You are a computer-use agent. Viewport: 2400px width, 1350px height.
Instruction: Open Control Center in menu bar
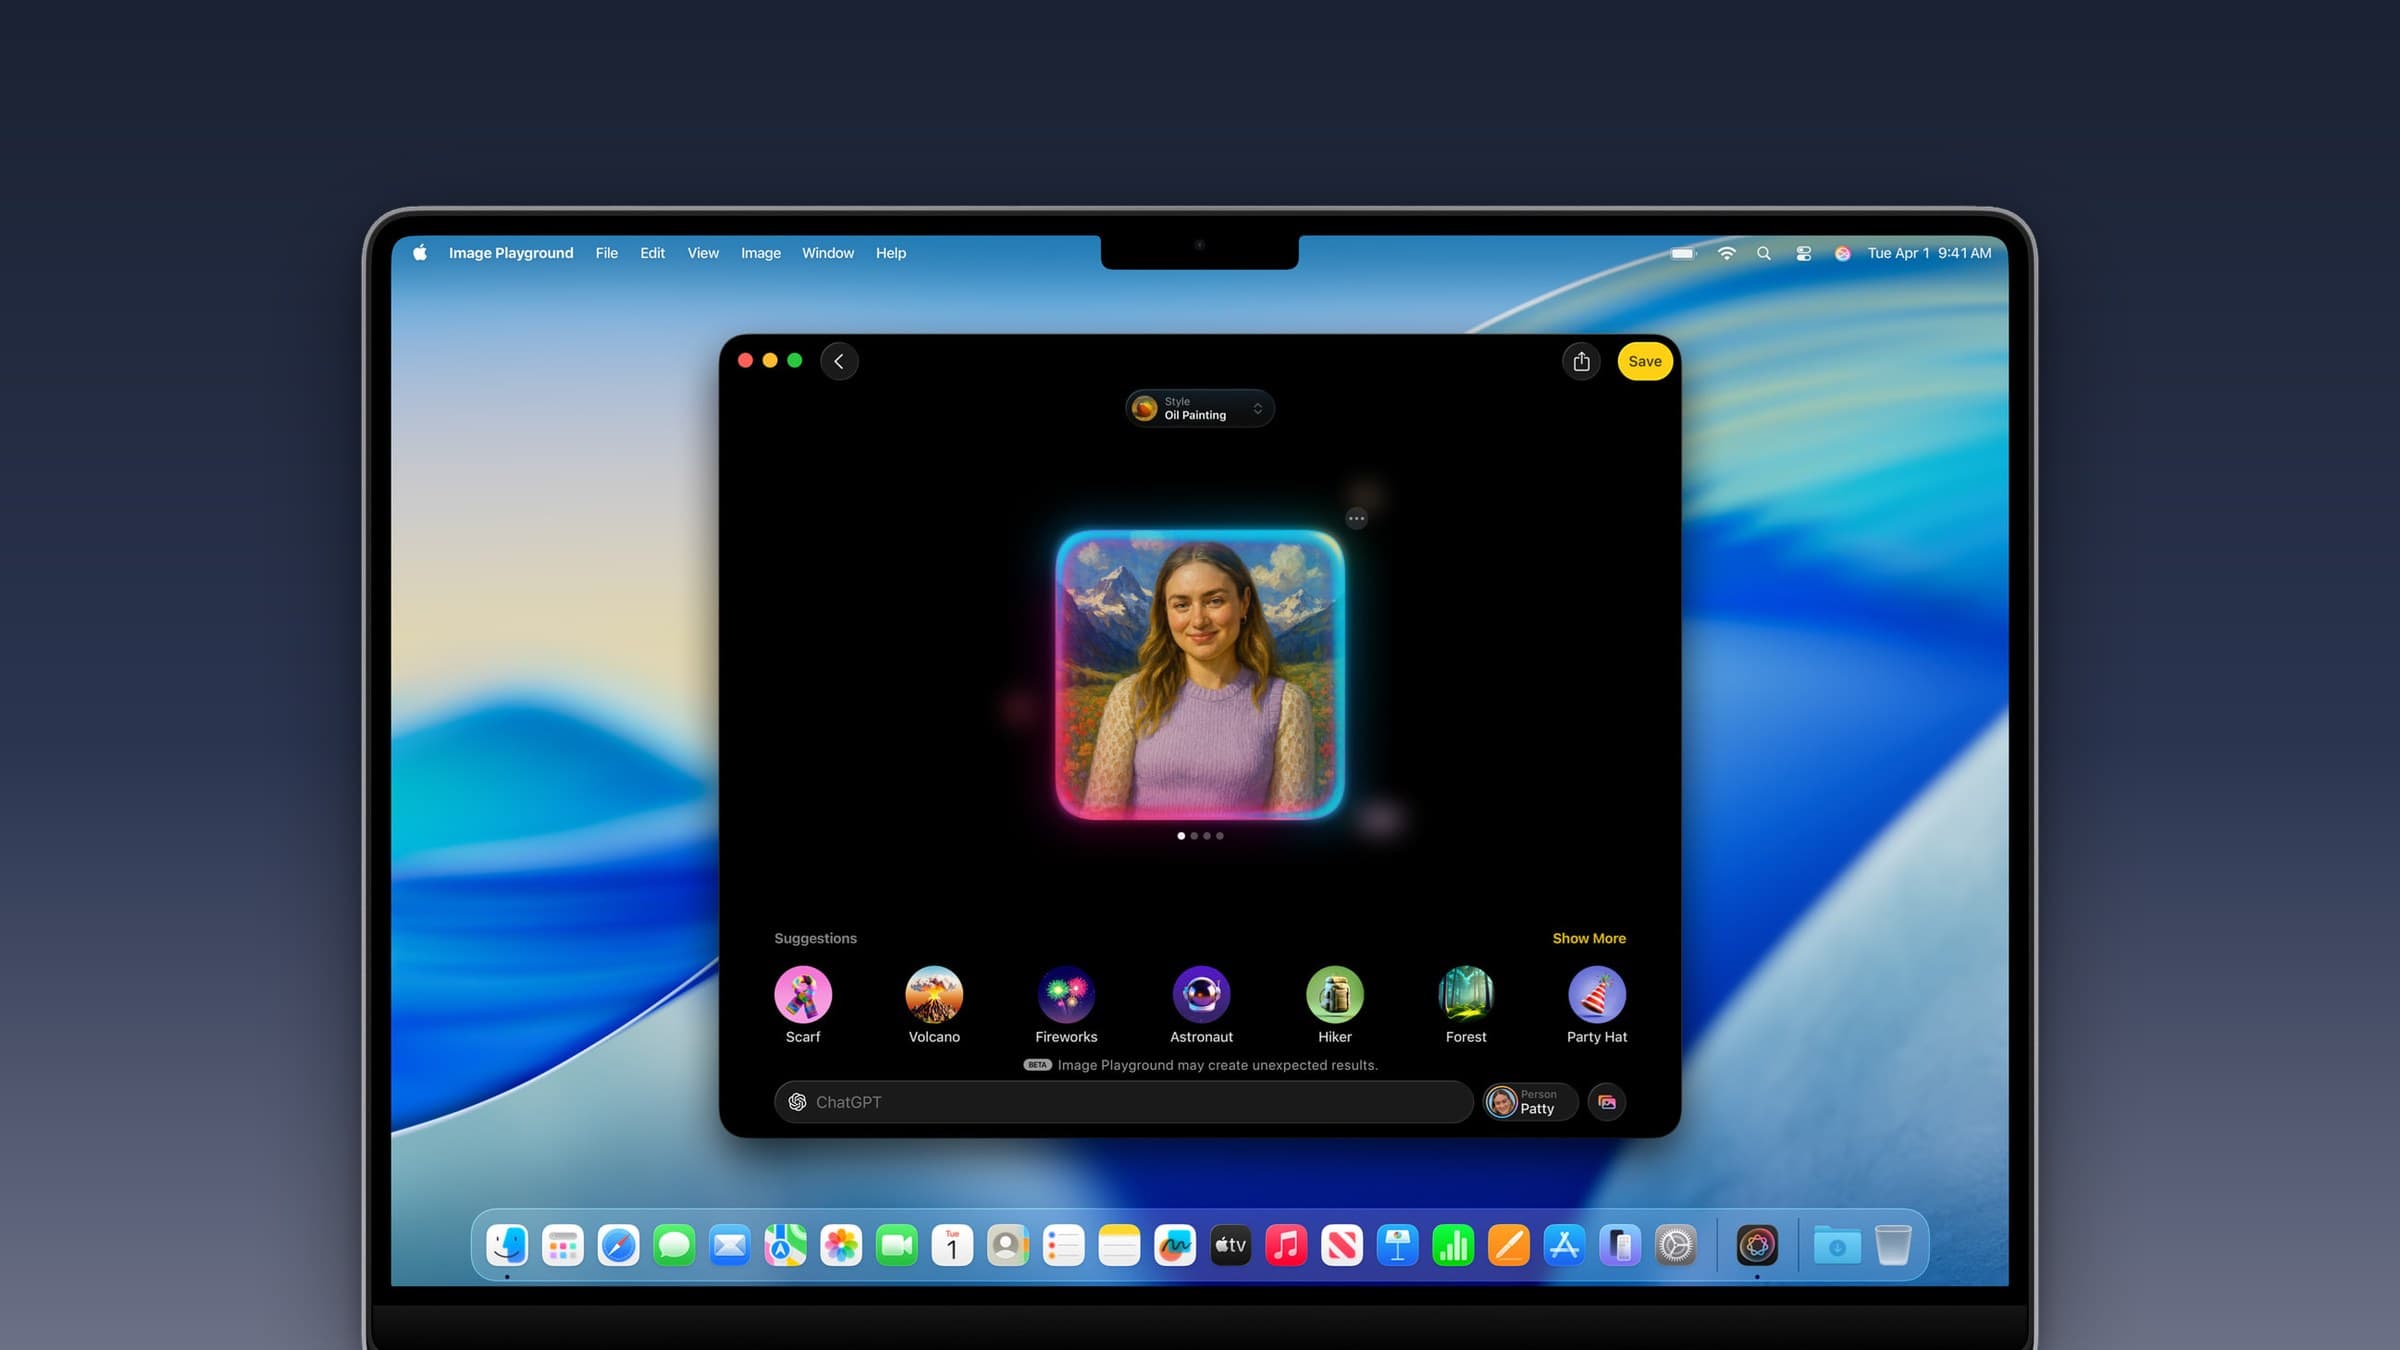point(1804,253)
